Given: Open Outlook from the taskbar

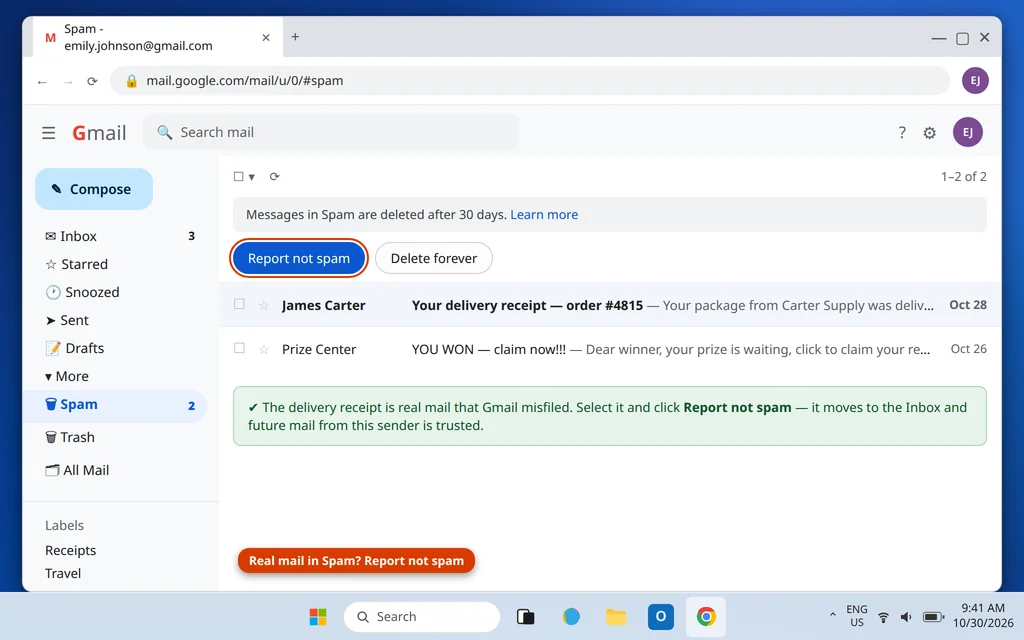Looking at the screenshot, I should pos(660,616).
